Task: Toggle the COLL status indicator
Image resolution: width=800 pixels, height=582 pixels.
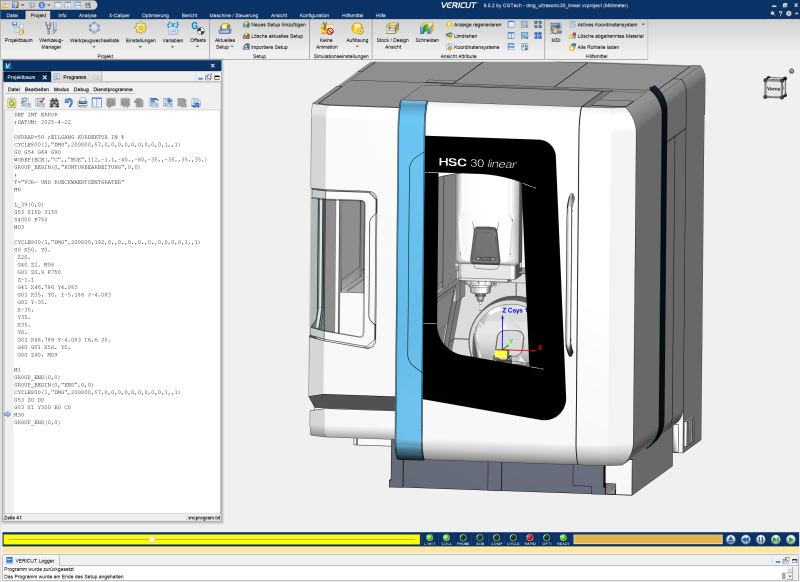Action: pos(446,539)
